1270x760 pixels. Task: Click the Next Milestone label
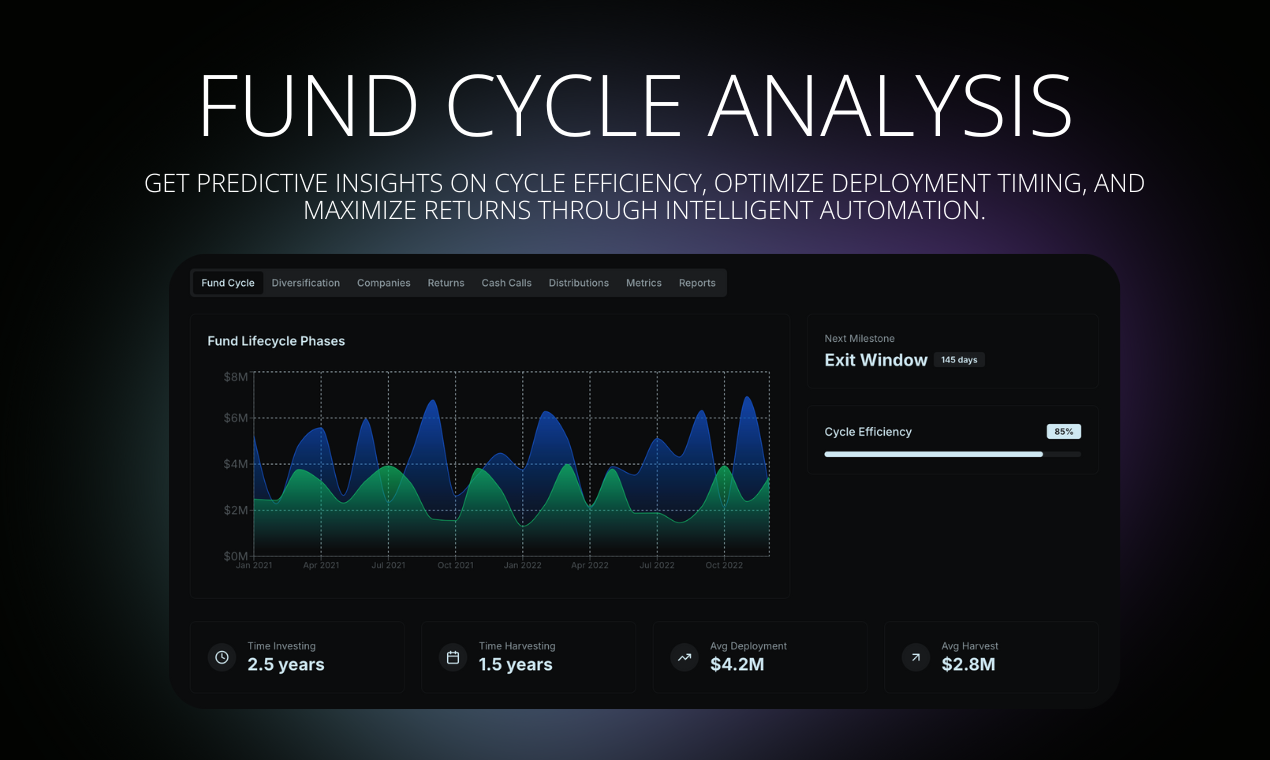tap(860, 339)
